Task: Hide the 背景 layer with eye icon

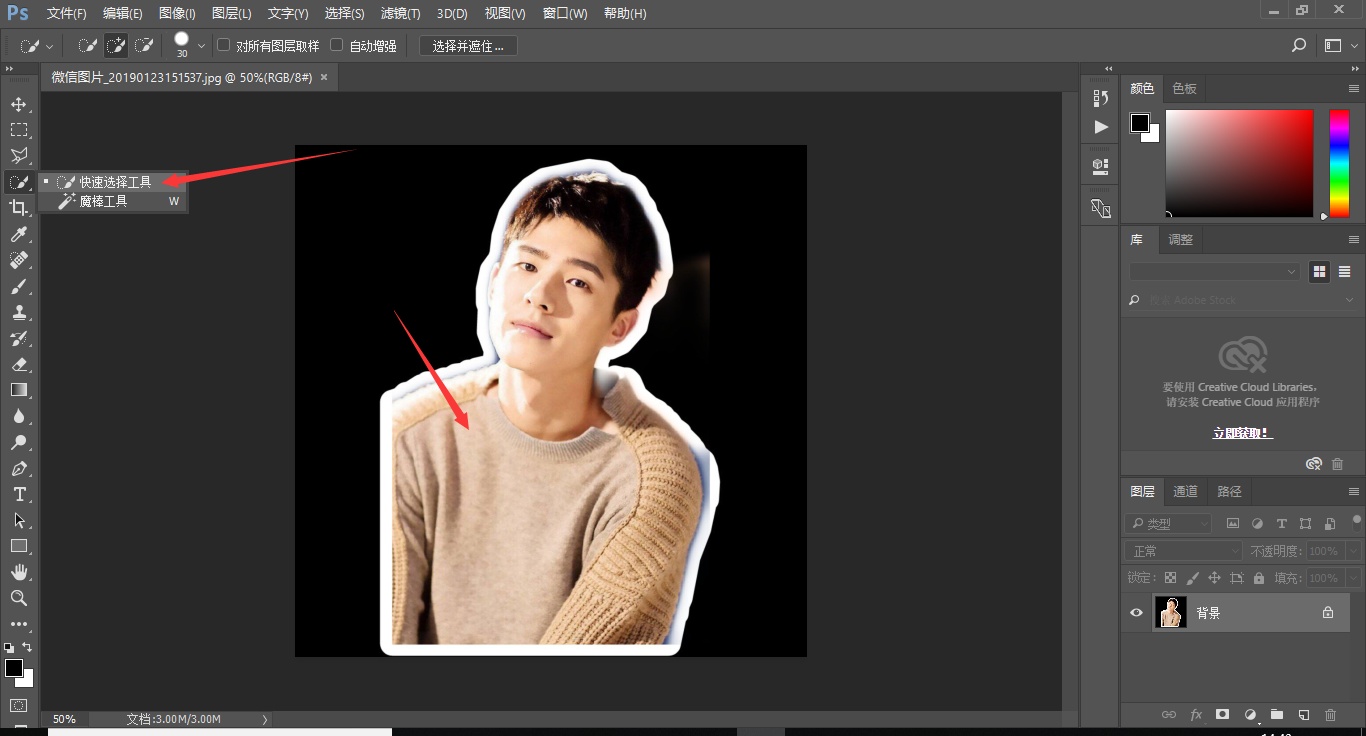Action: pos(1136,613)
